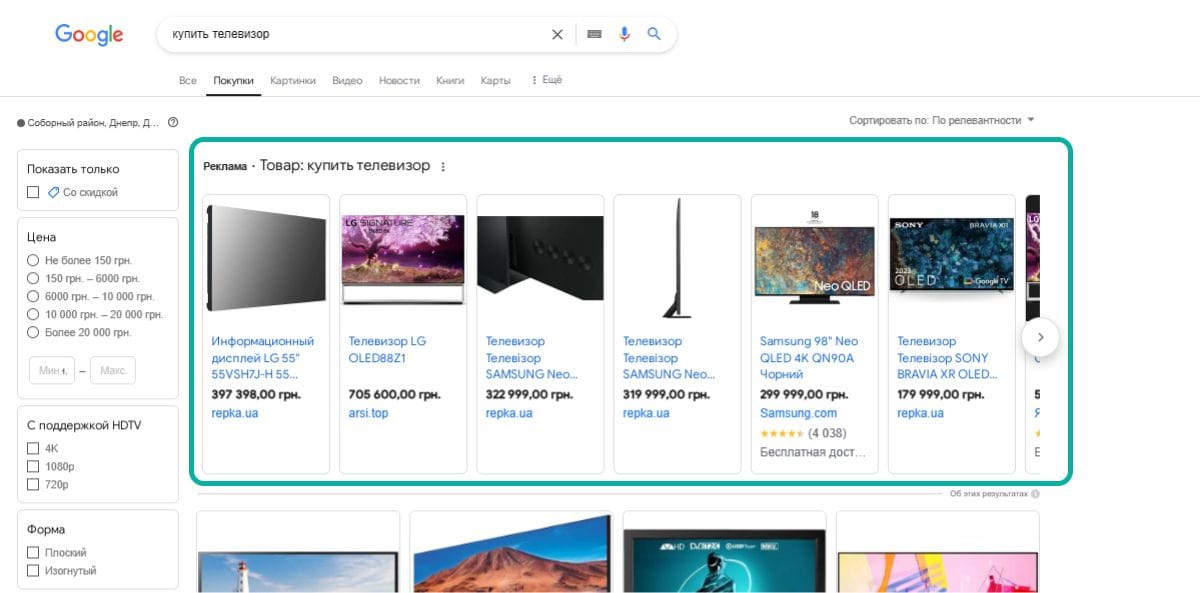The height and width of the screenshot is (593, 1200).
Task: Open location help question mark icon
Action: tap(173, 122)
